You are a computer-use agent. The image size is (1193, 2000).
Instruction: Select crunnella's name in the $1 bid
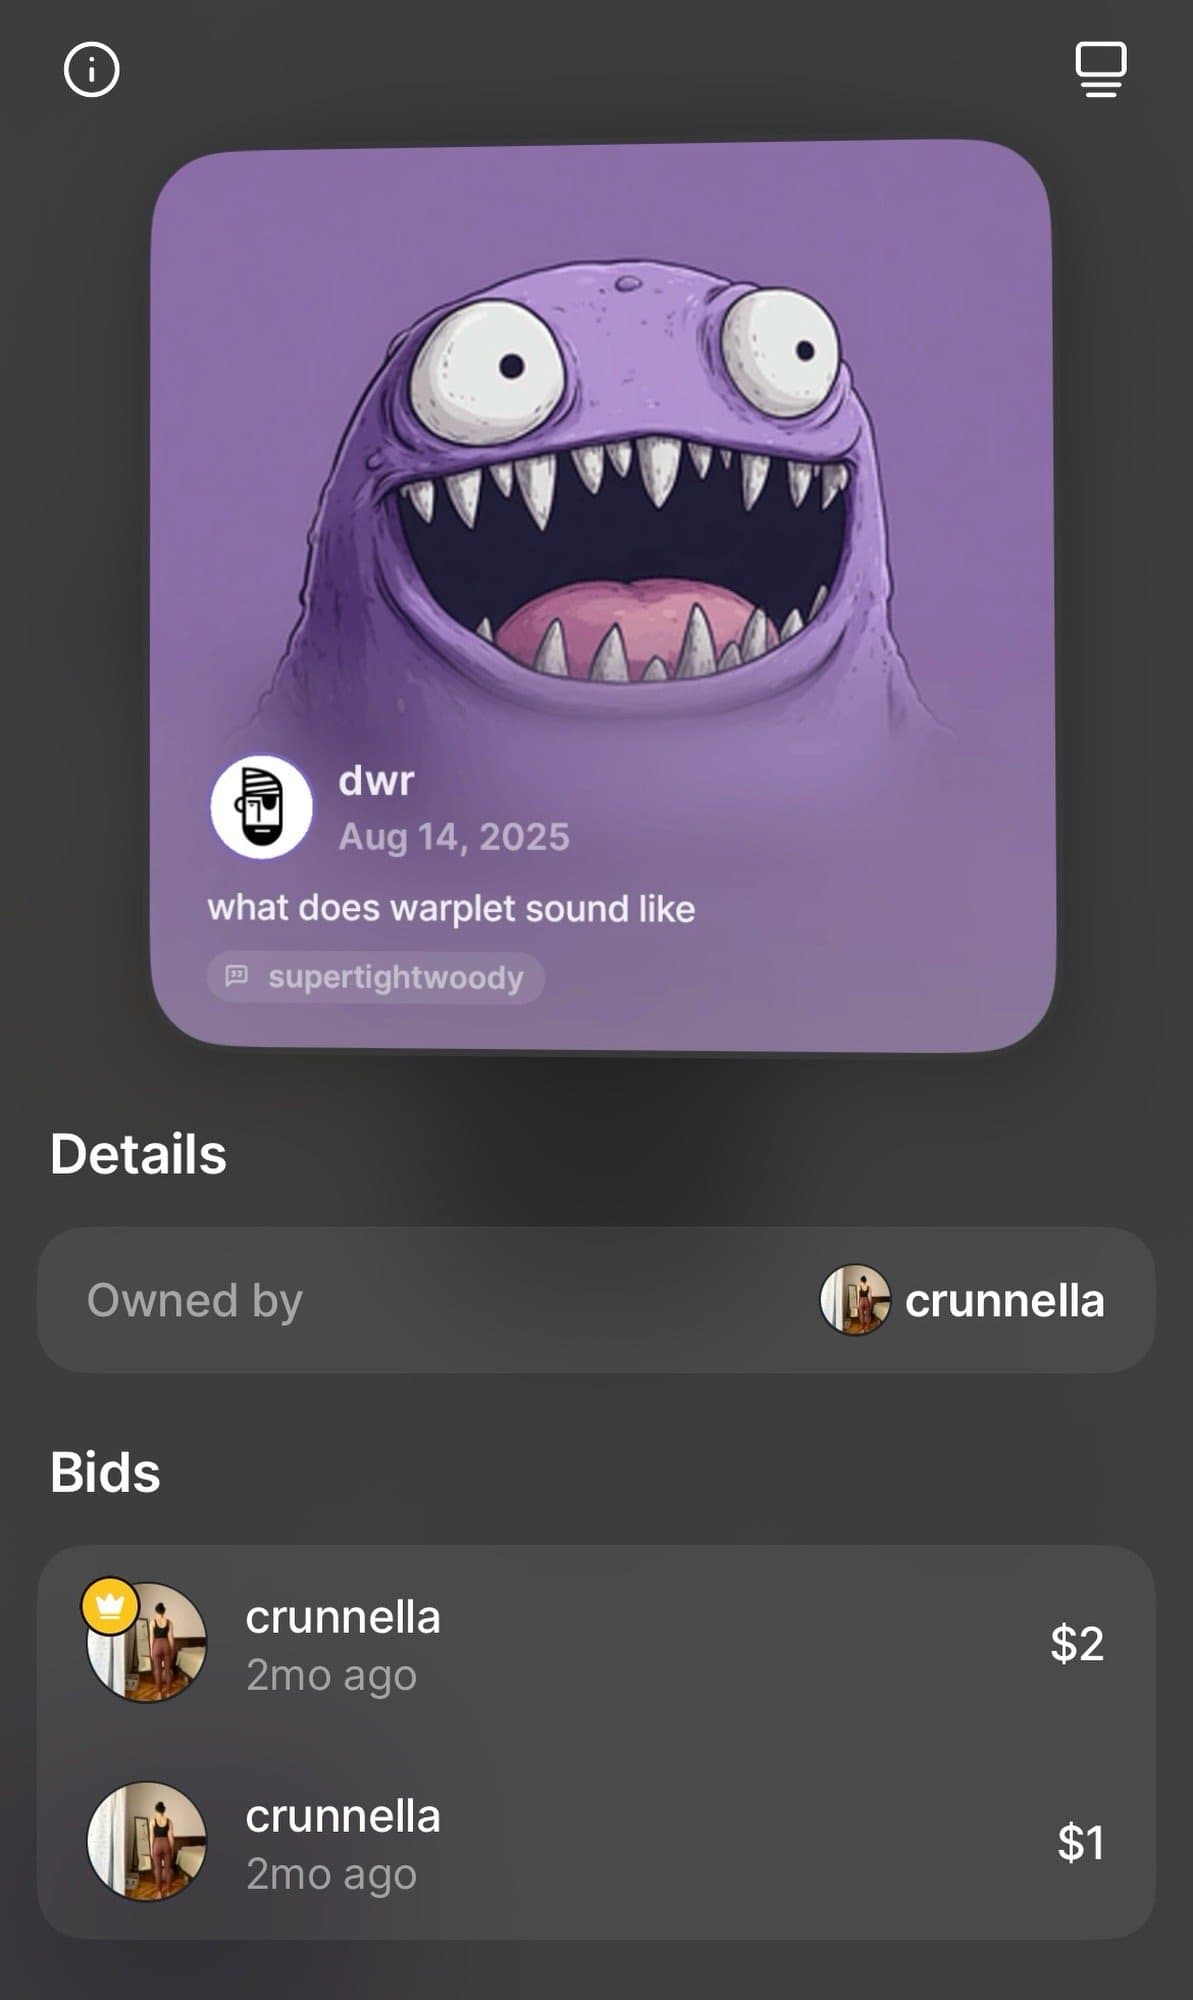(x=343, y=1816)
